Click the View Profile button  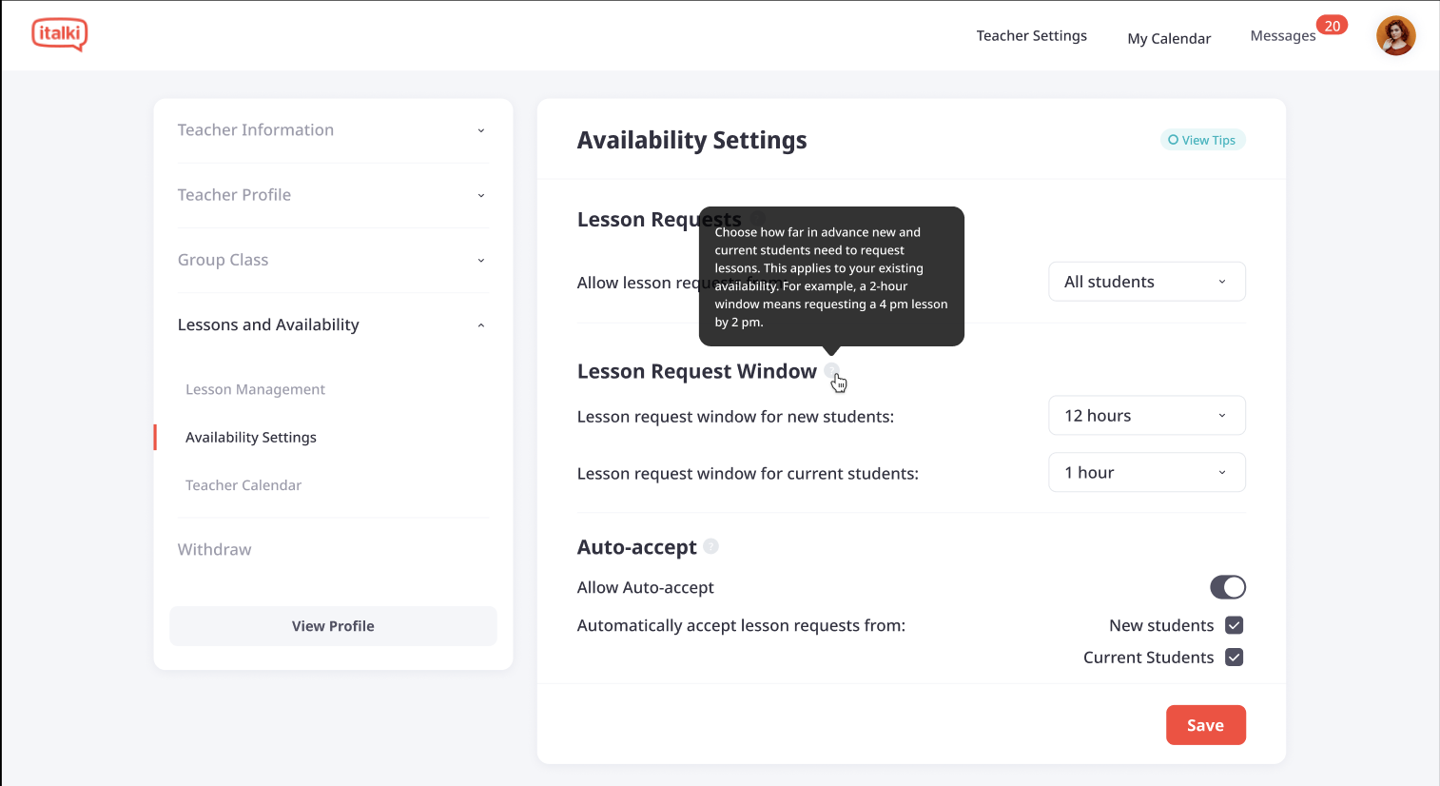333,626
